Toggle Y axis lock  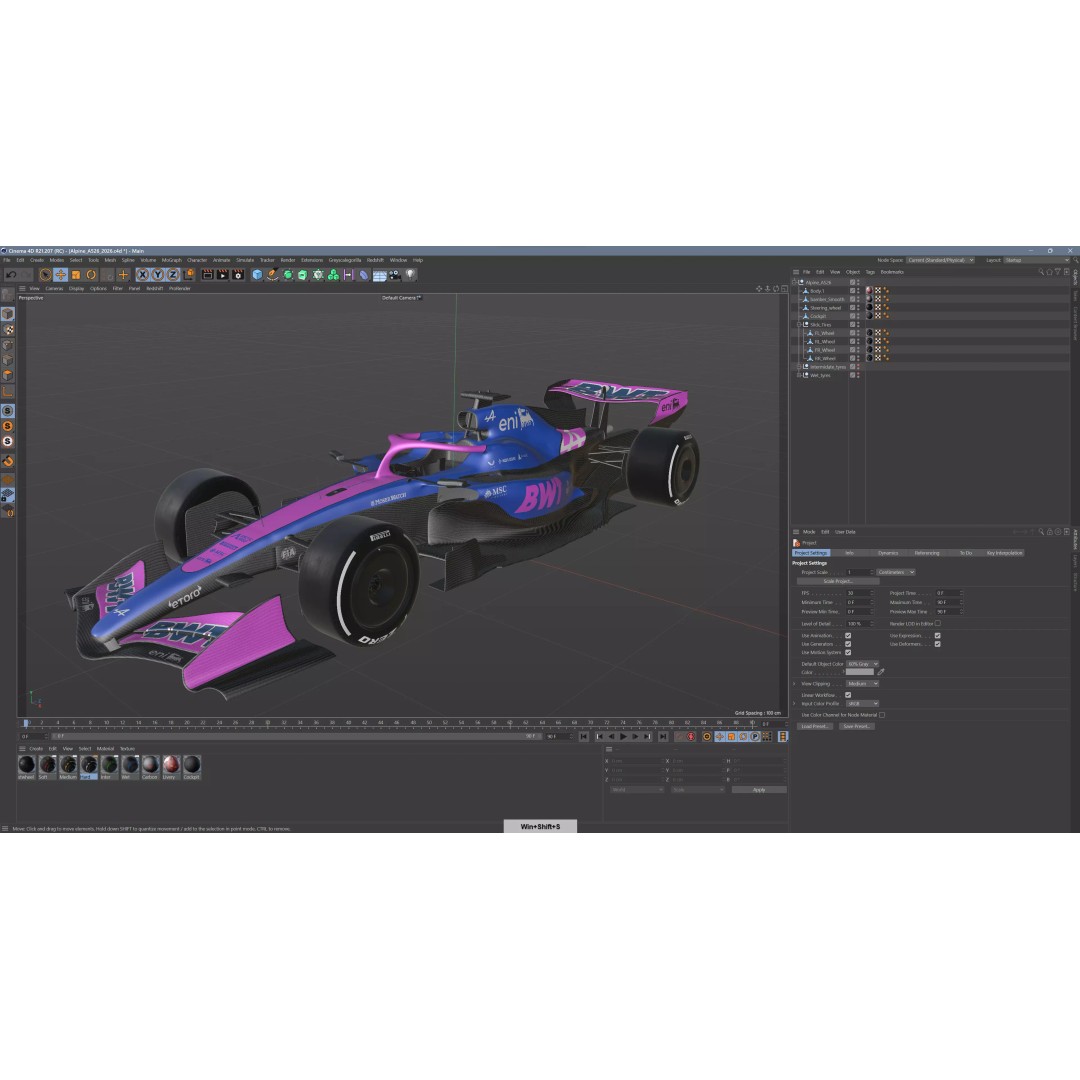[158, 275]
